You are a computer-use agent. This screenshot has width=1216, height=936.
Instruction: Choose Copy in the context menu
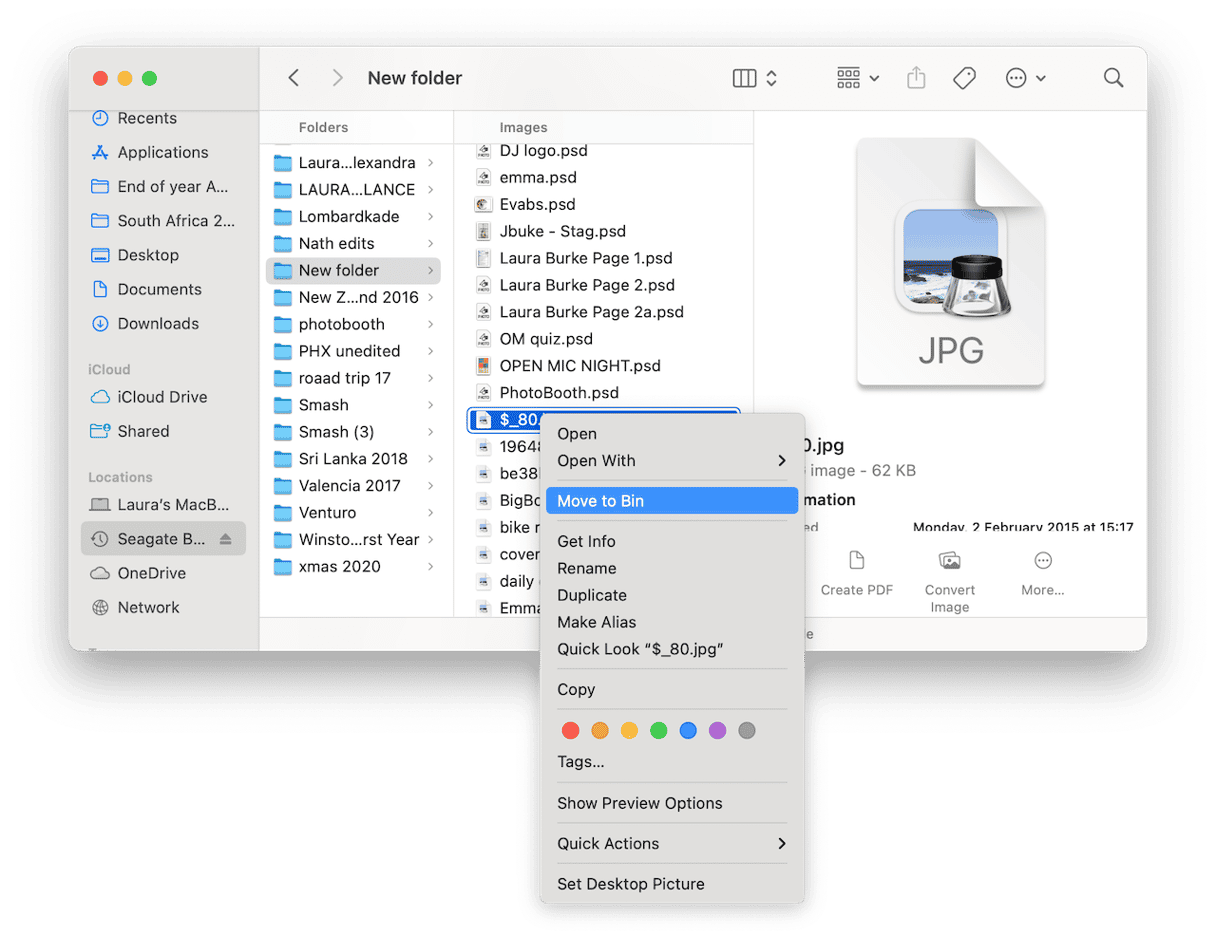(x=672, y=689)
